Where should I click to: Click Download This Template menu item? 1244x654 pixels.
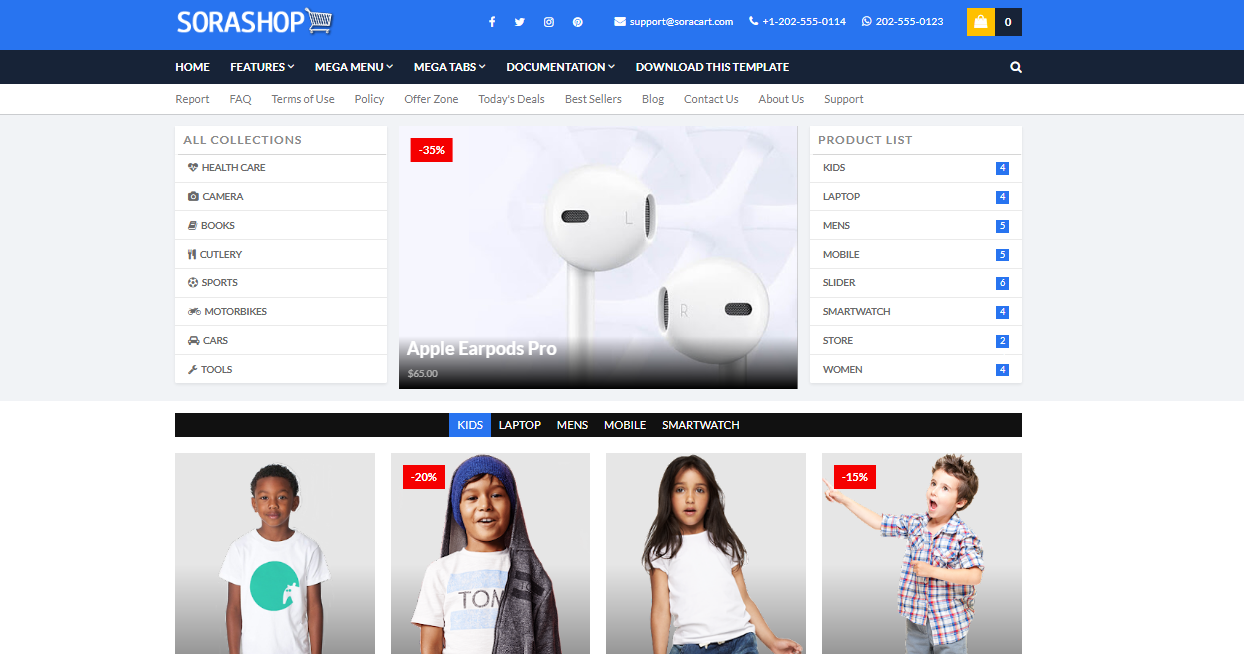(x=712, y=67)
